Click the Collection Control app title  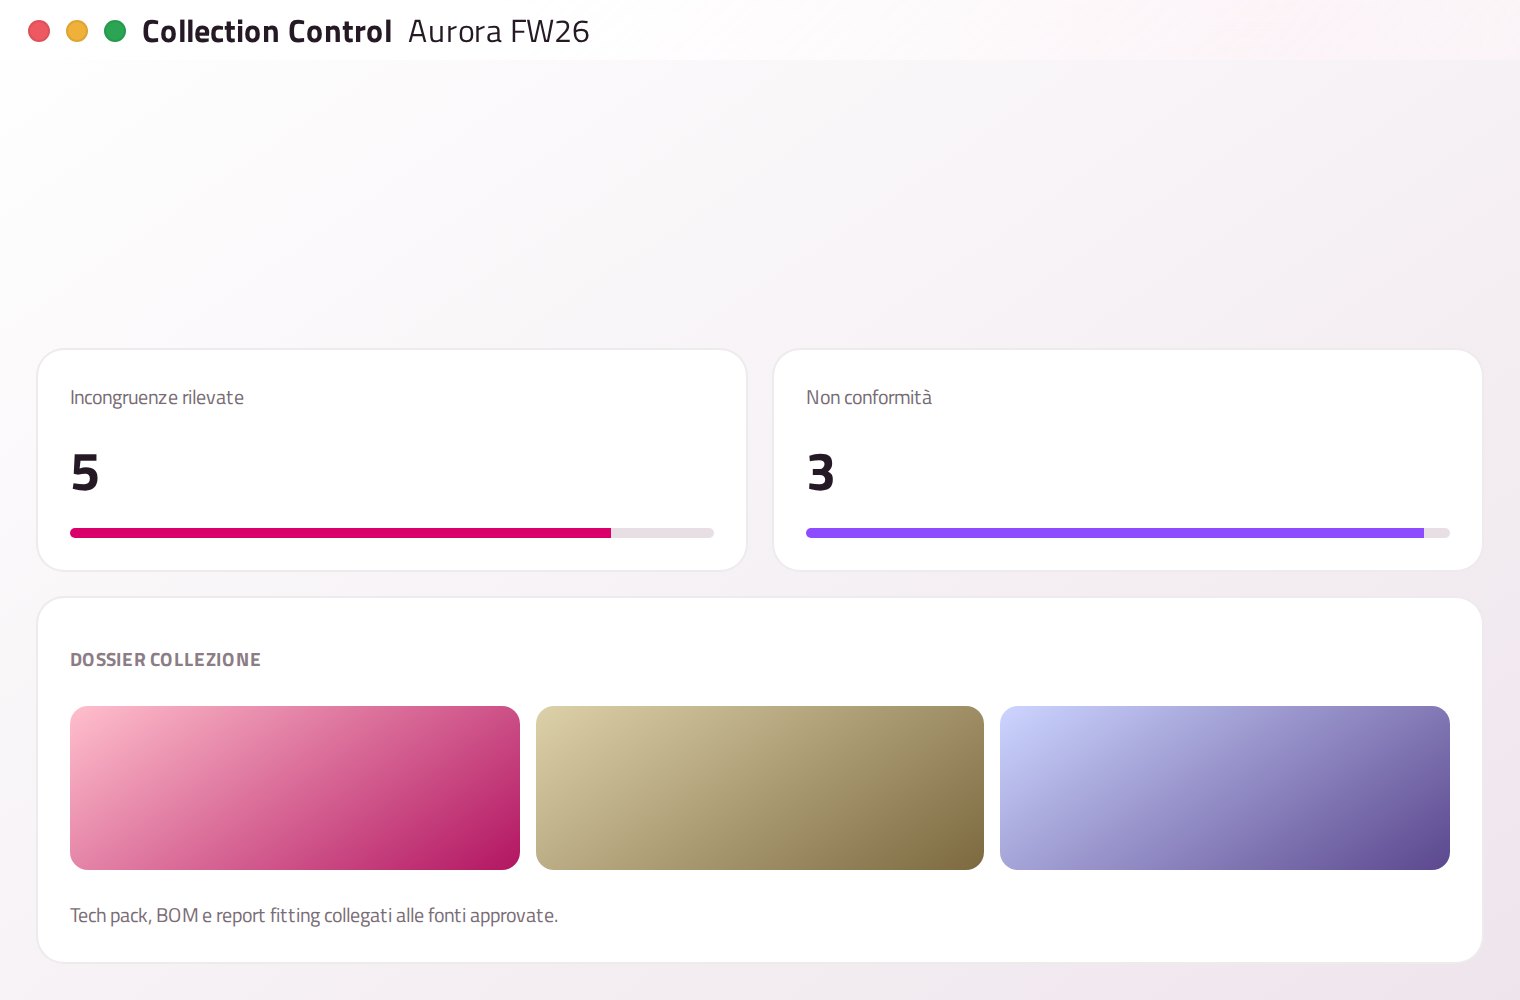267,32
